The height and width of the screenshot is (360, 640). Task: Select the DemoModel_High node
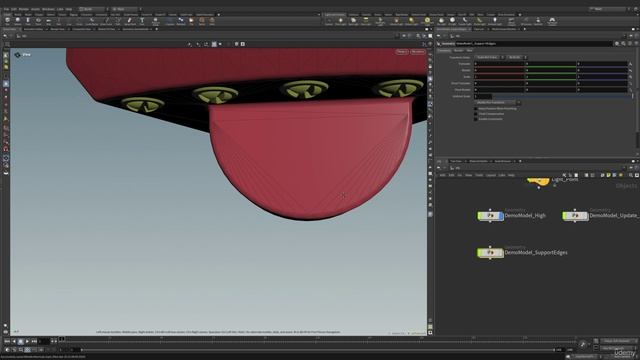pos(490,216)
